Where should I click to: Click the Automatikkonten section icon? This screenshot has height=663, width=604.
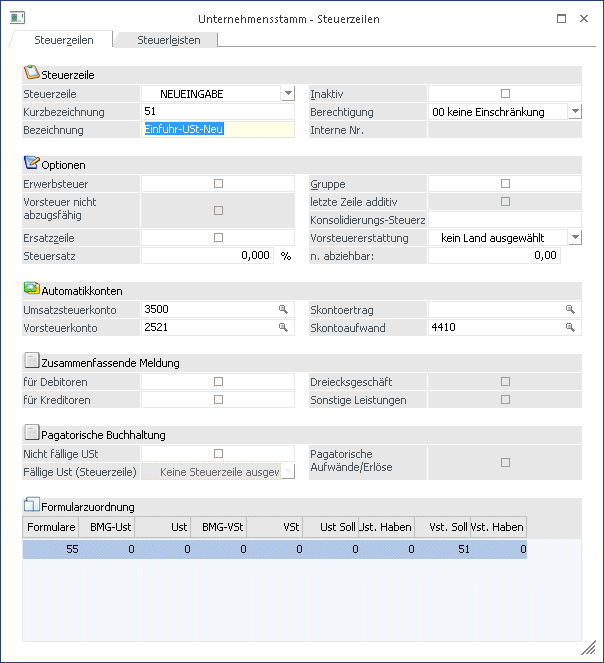(30, 290)
